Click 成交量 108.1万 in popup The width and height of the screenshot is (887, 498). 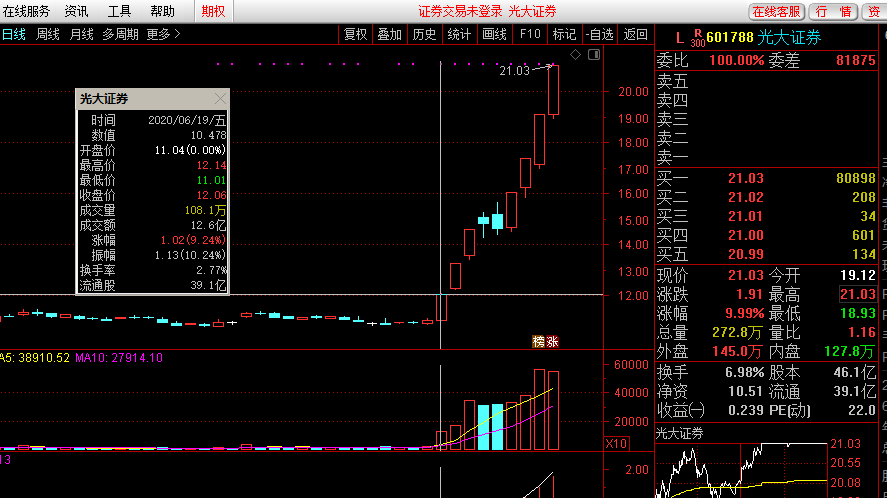[205, 211]
